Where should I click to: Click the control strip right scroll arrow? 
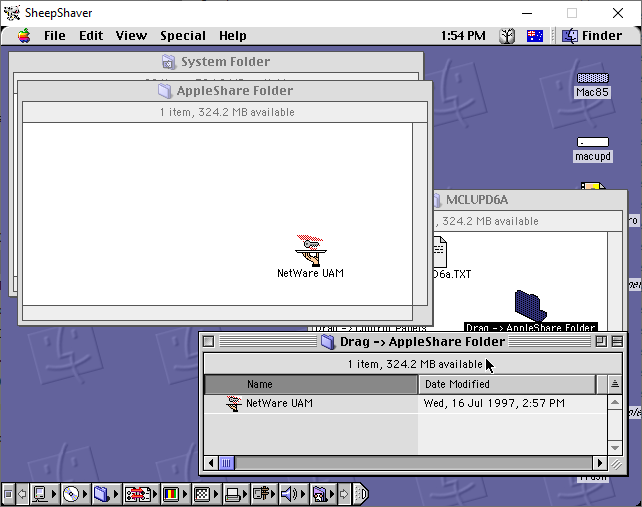point(344,494)
